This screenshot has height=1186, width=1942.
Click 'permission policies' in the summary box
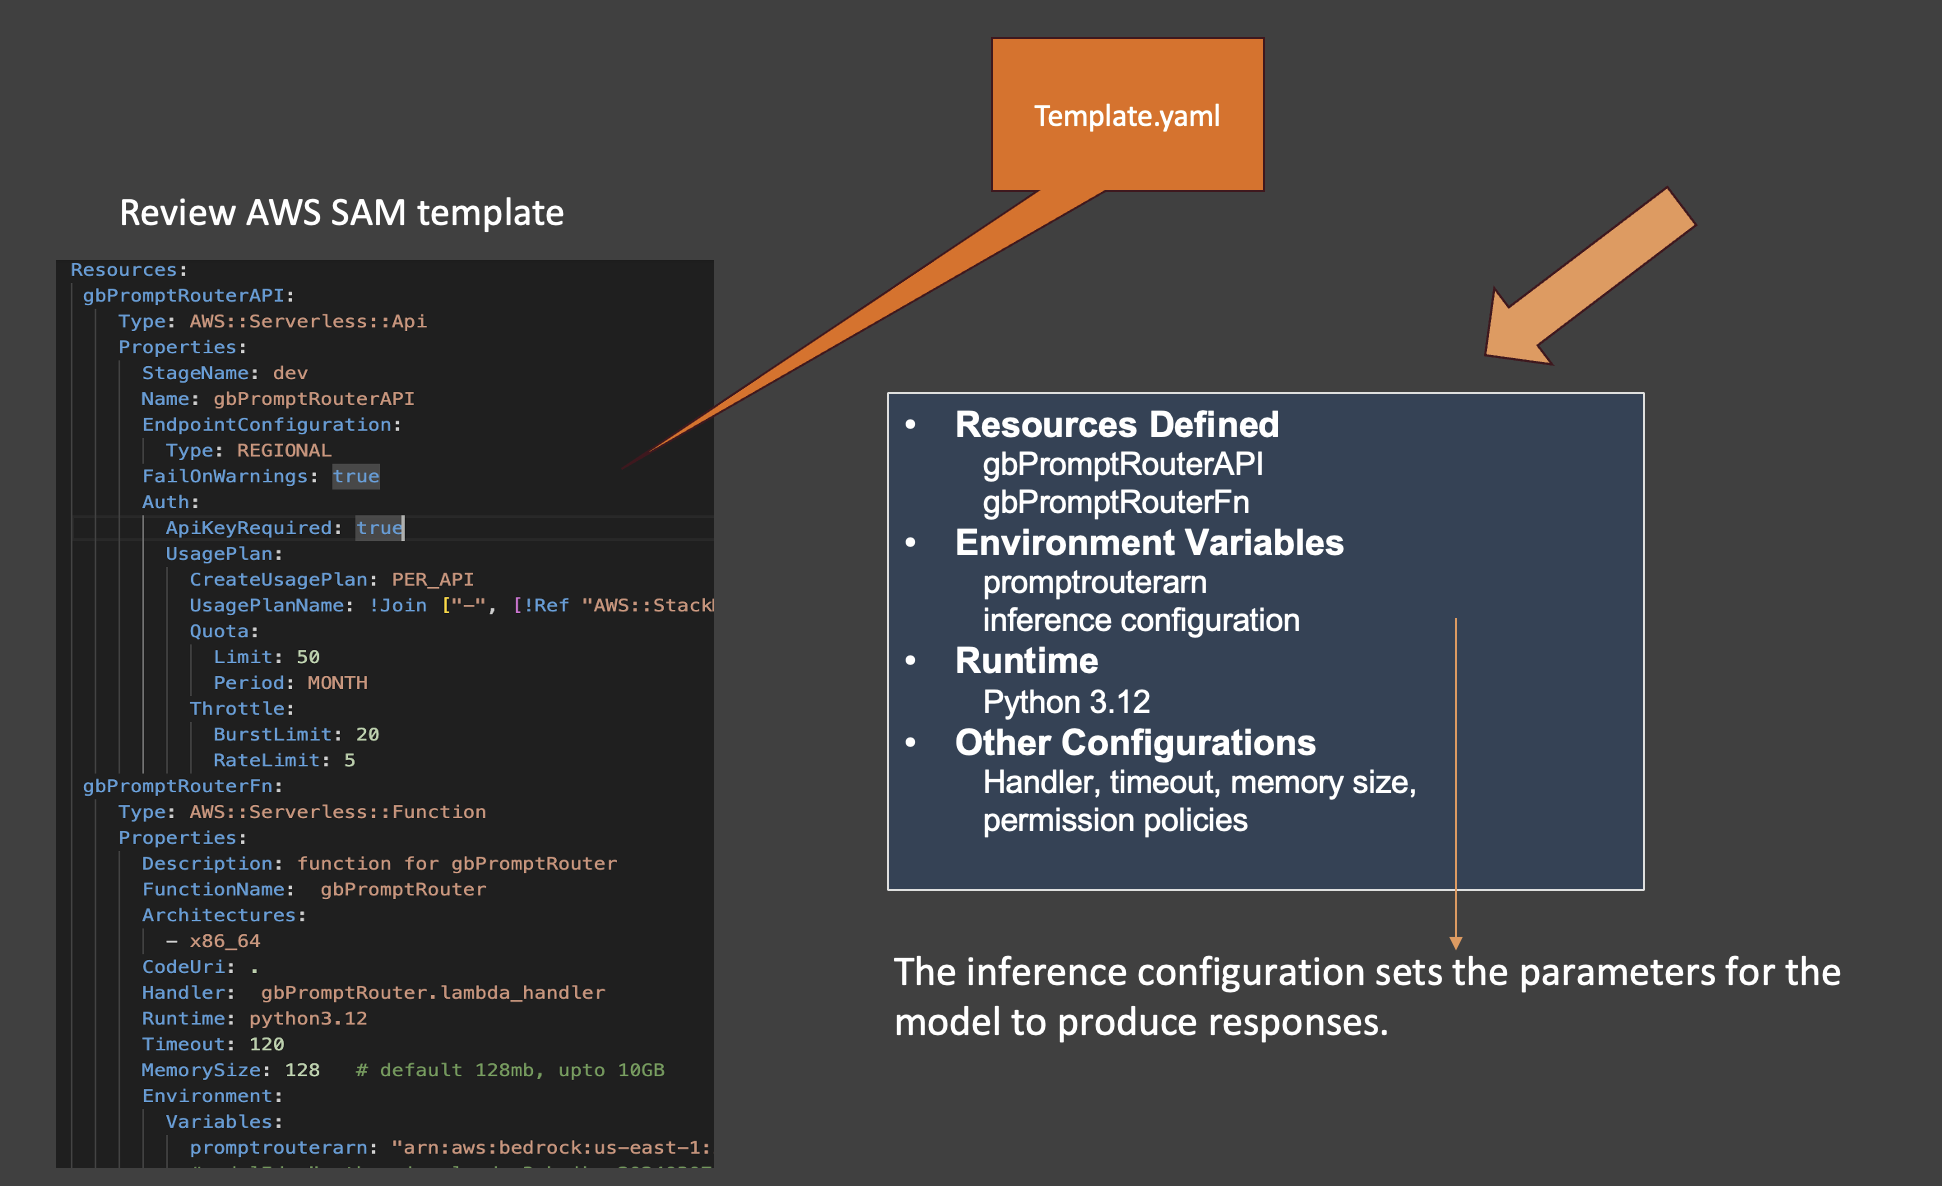click(1115, 820)
